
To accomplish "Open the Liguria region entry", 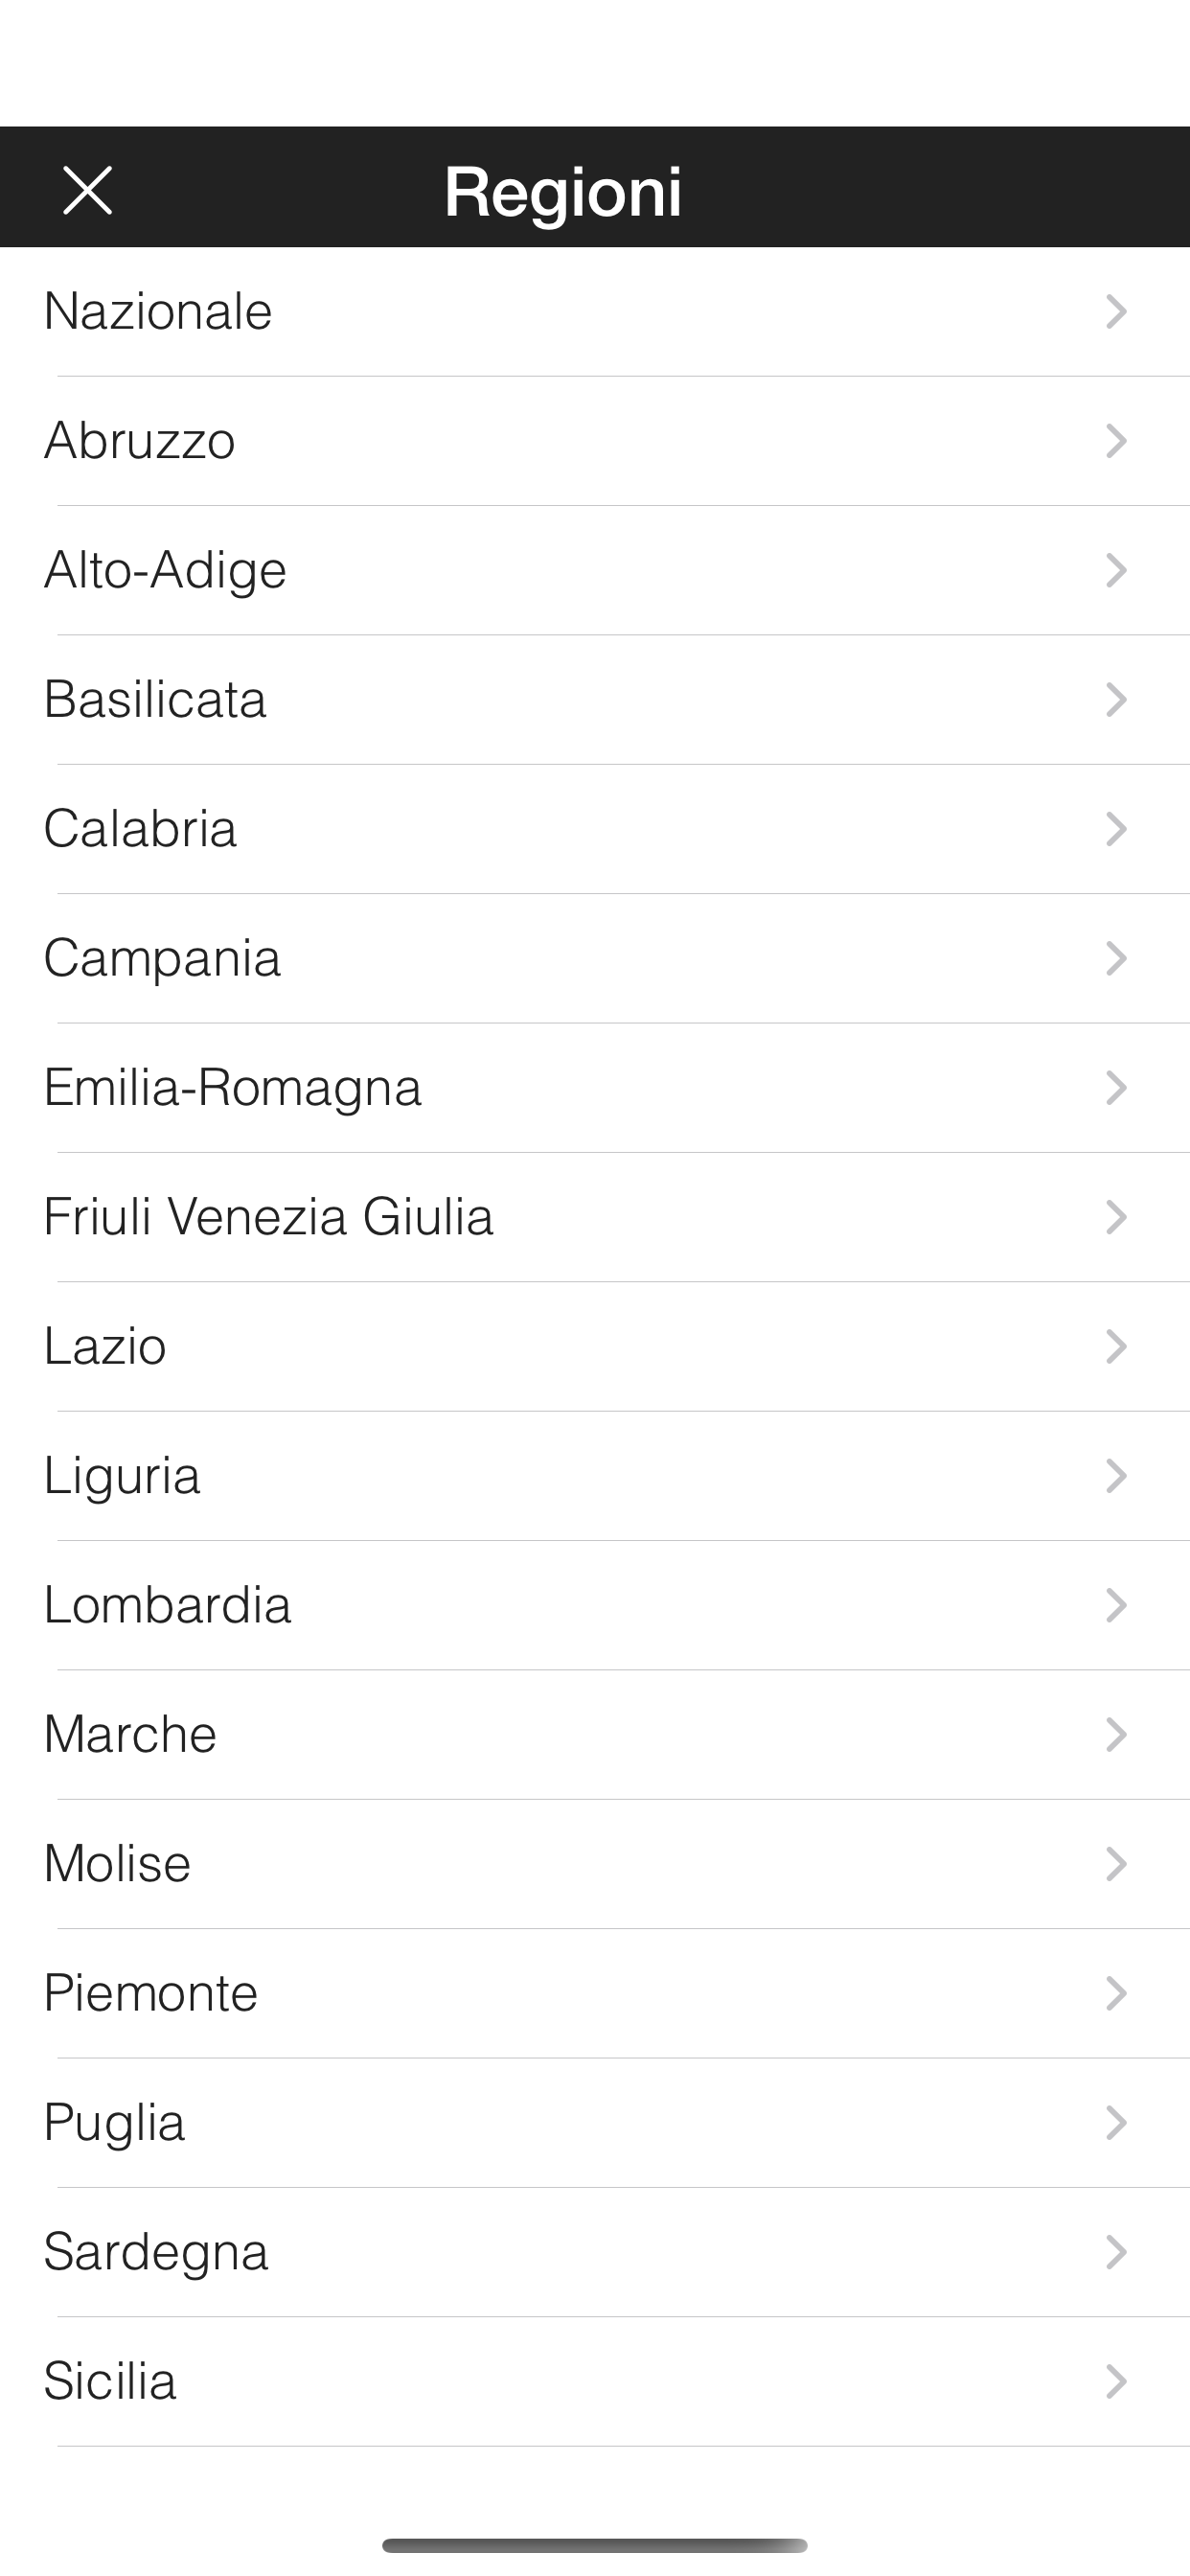I will click(x=122, y=1476).
